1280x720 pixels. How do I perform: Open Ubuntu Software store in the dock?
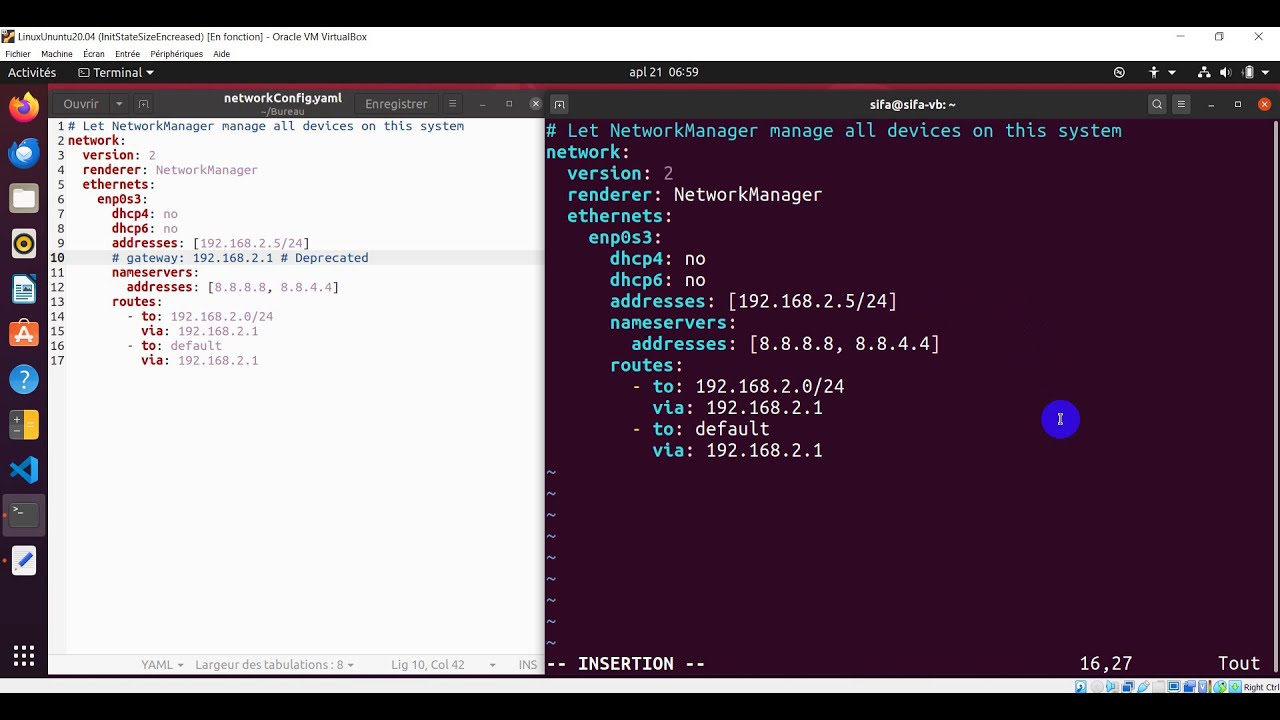(24, 334)
